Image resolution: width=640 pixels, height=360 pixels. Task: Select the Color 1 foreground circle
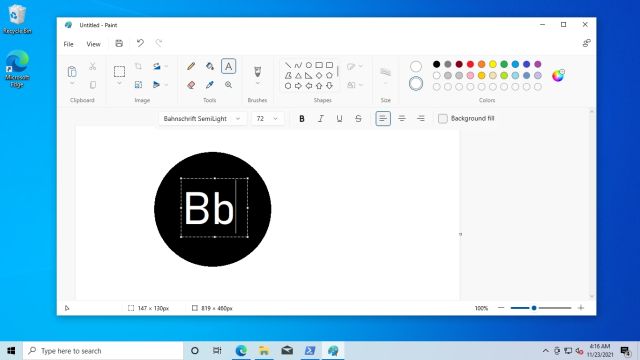[x=416, y=66]
